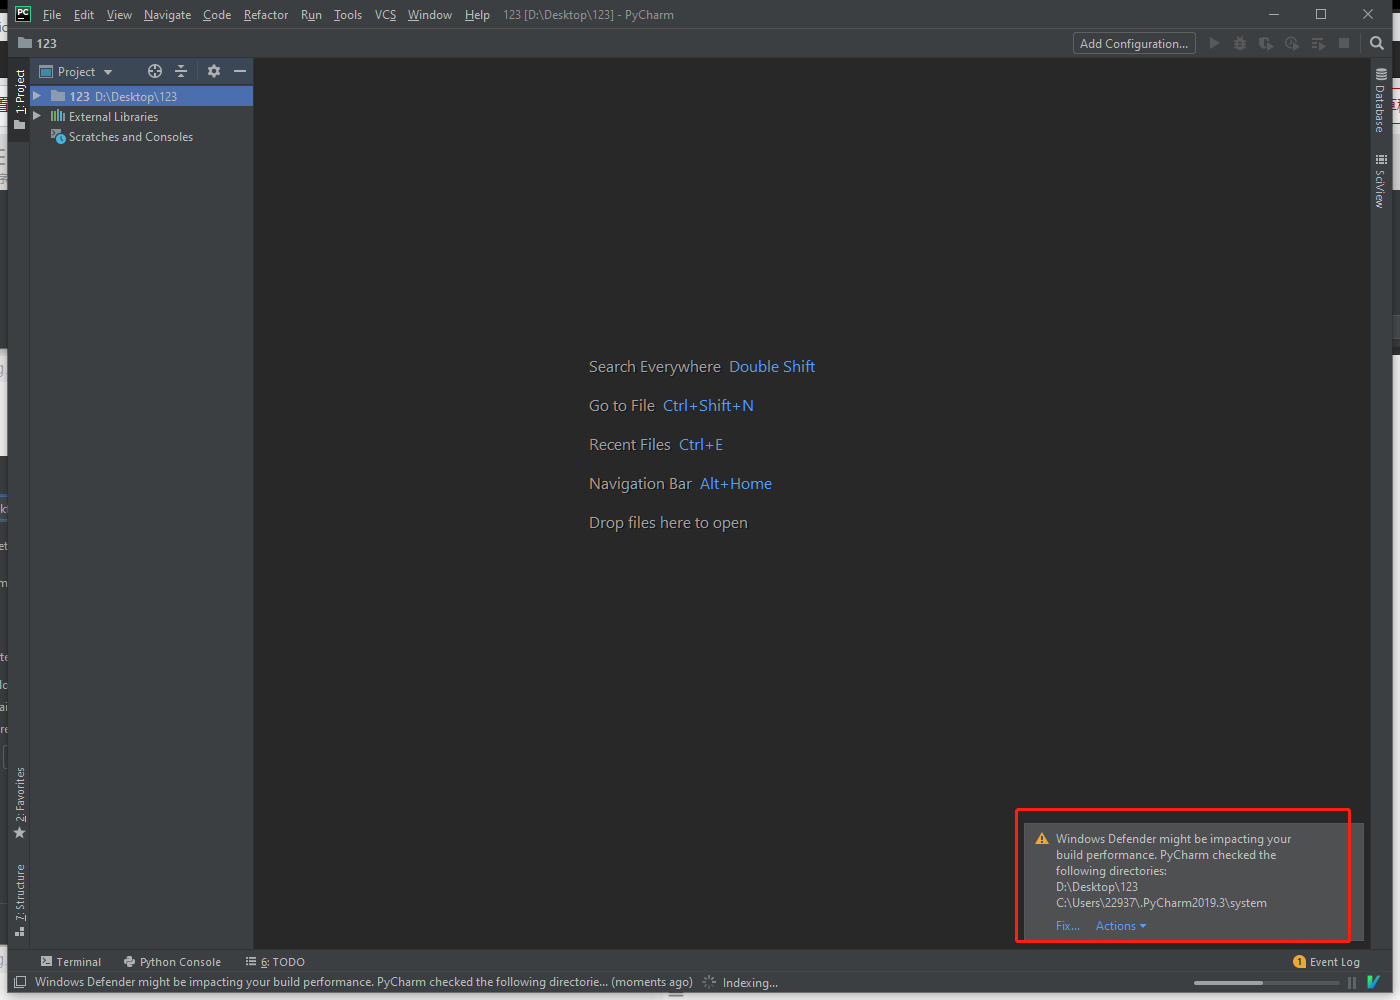Open the Navigate menu
Viewport: 1400px width, 1000px height.
click(167, 15)
